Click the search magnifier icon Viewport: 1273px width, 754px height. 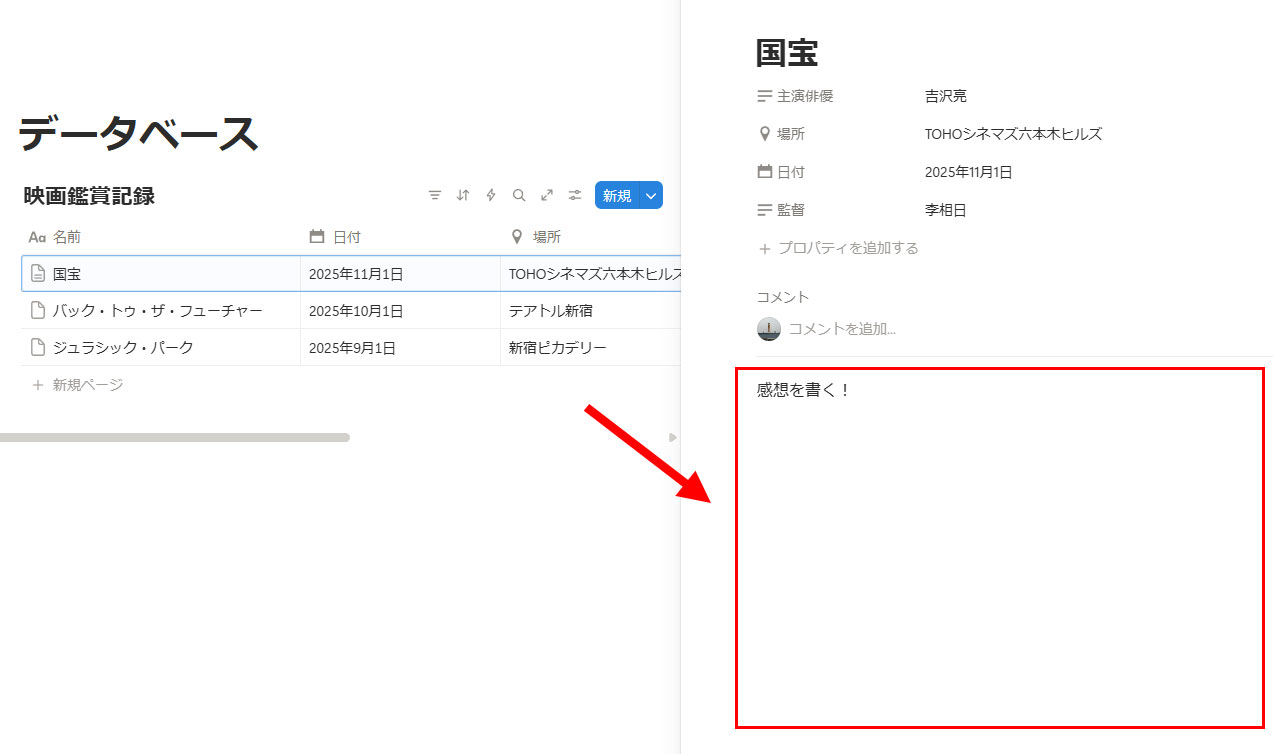pyautogui.click(x=519, y=196)
